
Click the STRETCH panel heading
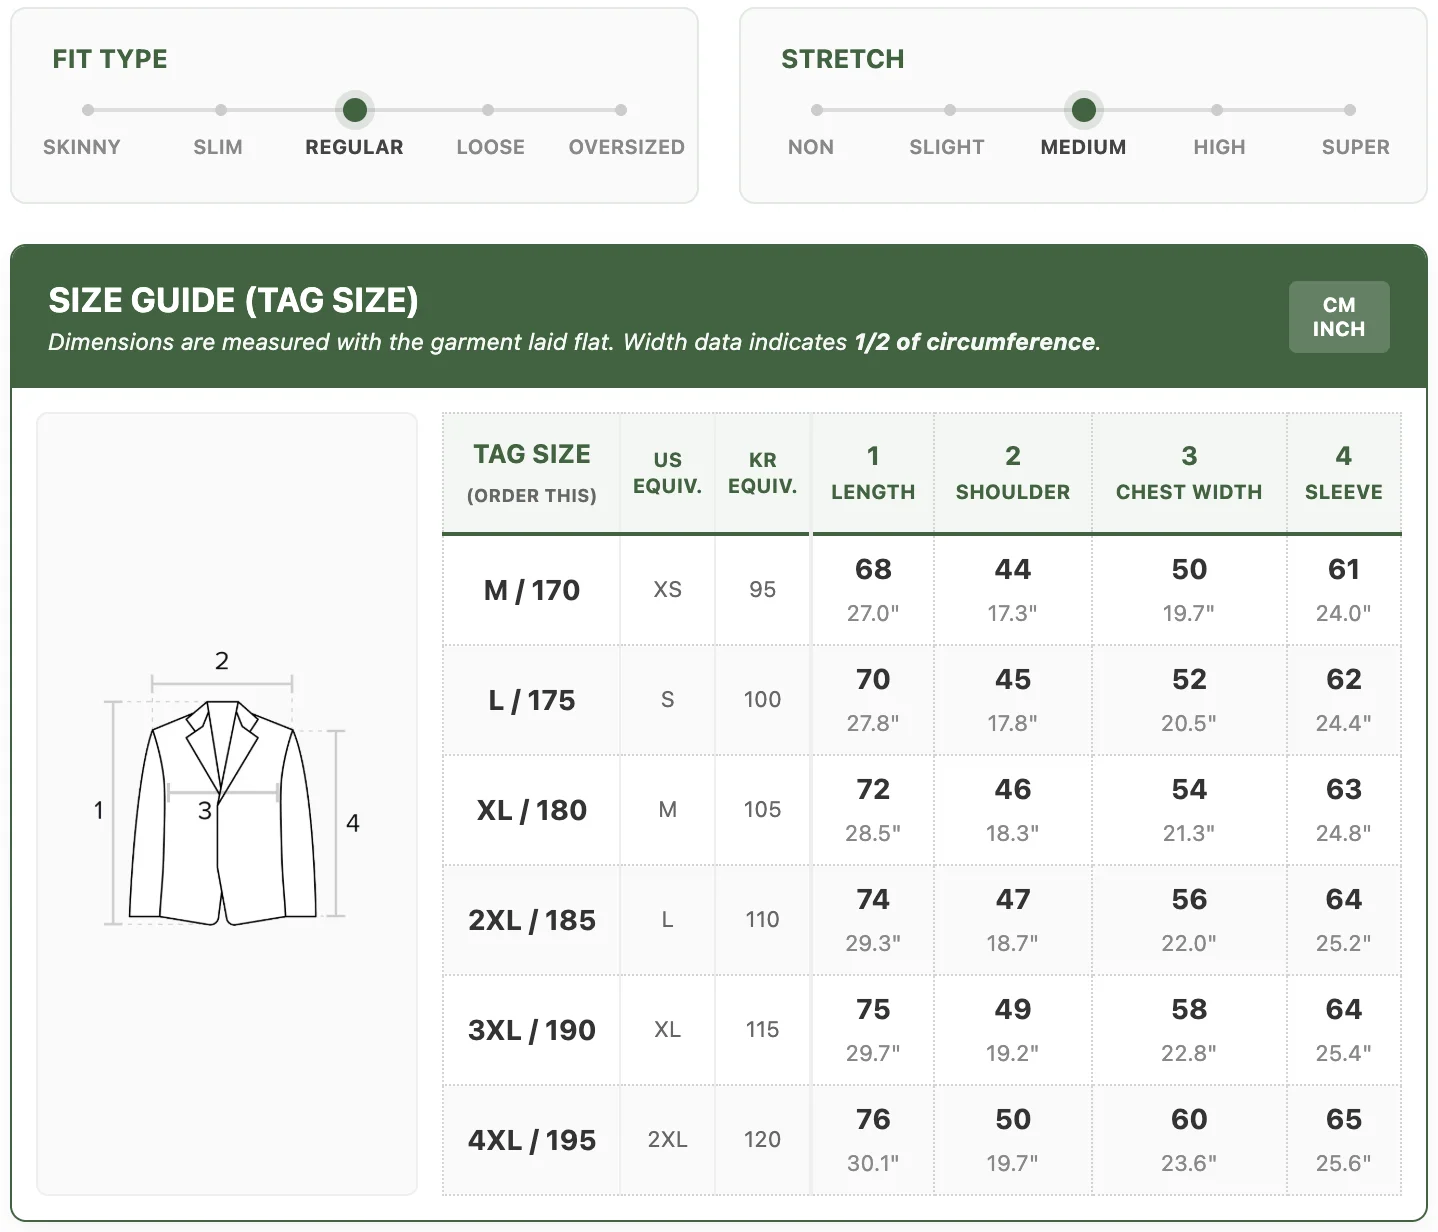coord(843,59)
